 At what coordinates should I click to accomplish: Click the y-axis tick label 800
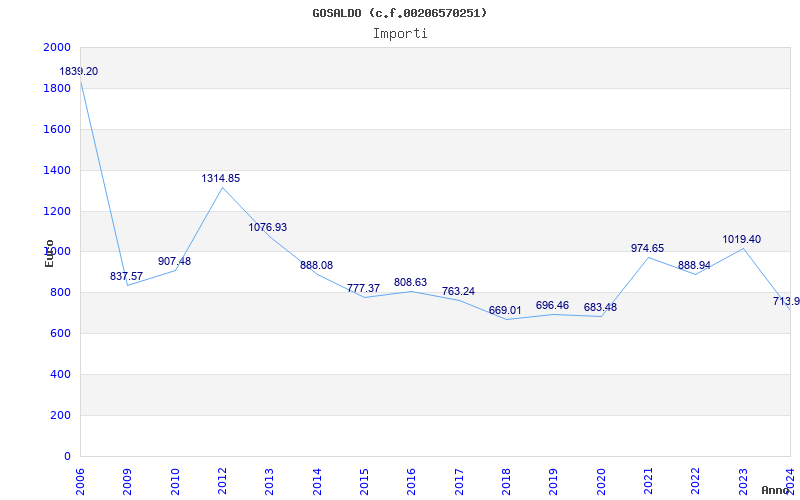tap(61, 292)
